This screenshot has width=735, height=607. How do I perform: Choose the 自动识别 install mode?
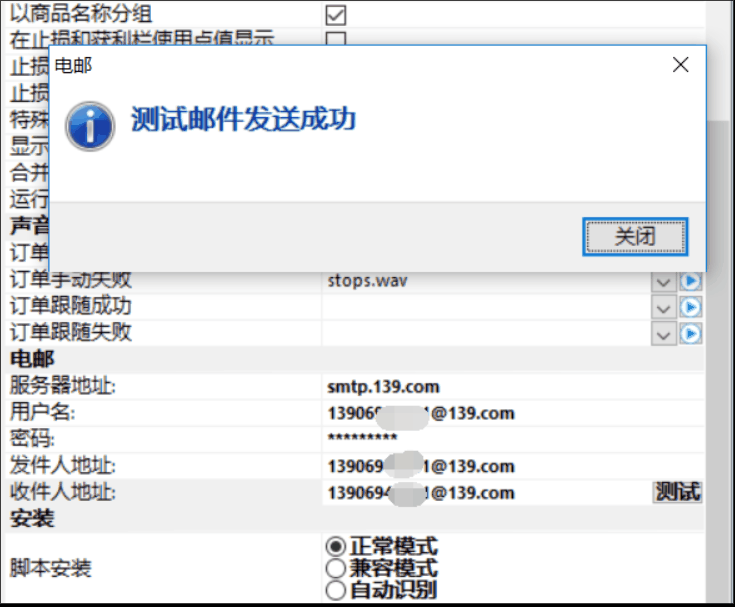[336, 590]
